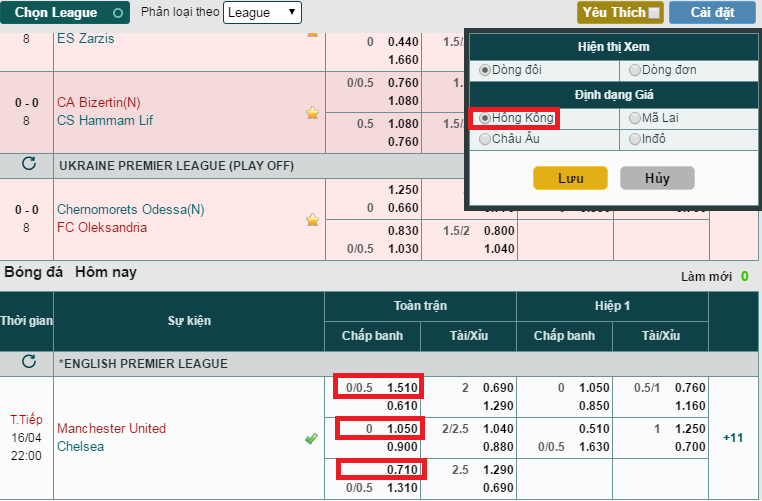Viewport: 762px width, 501px height.
Task: Click the partially visible star for ES Zarzis
Action: pos(312,33)
